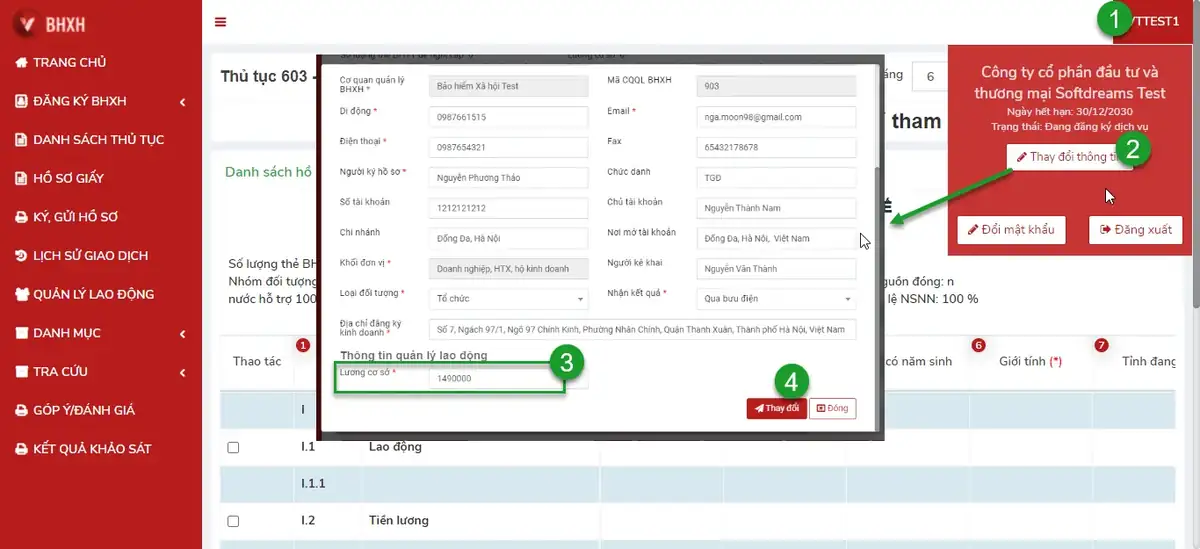The image size is (1200, 549).
Task: Expand TRA CỨU menu
Action: pos(100,371)
